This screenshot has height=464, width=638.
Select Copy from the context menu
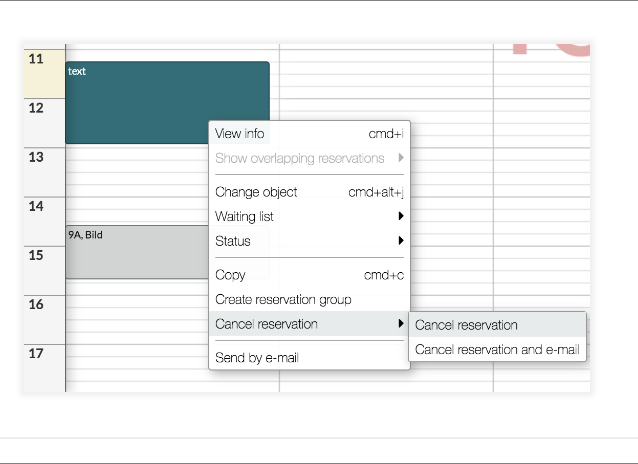point(309,275)
